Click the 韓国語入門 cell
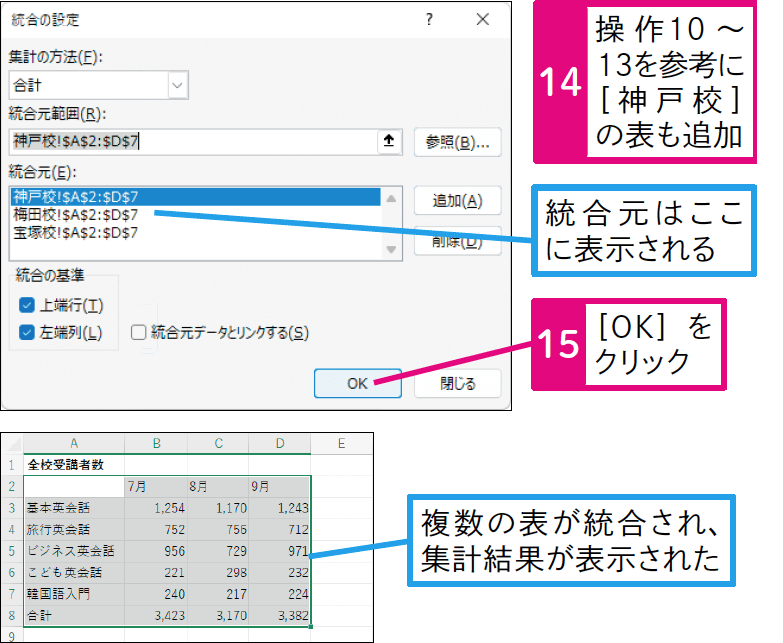783x643 pixels. [x=74, y=594]
